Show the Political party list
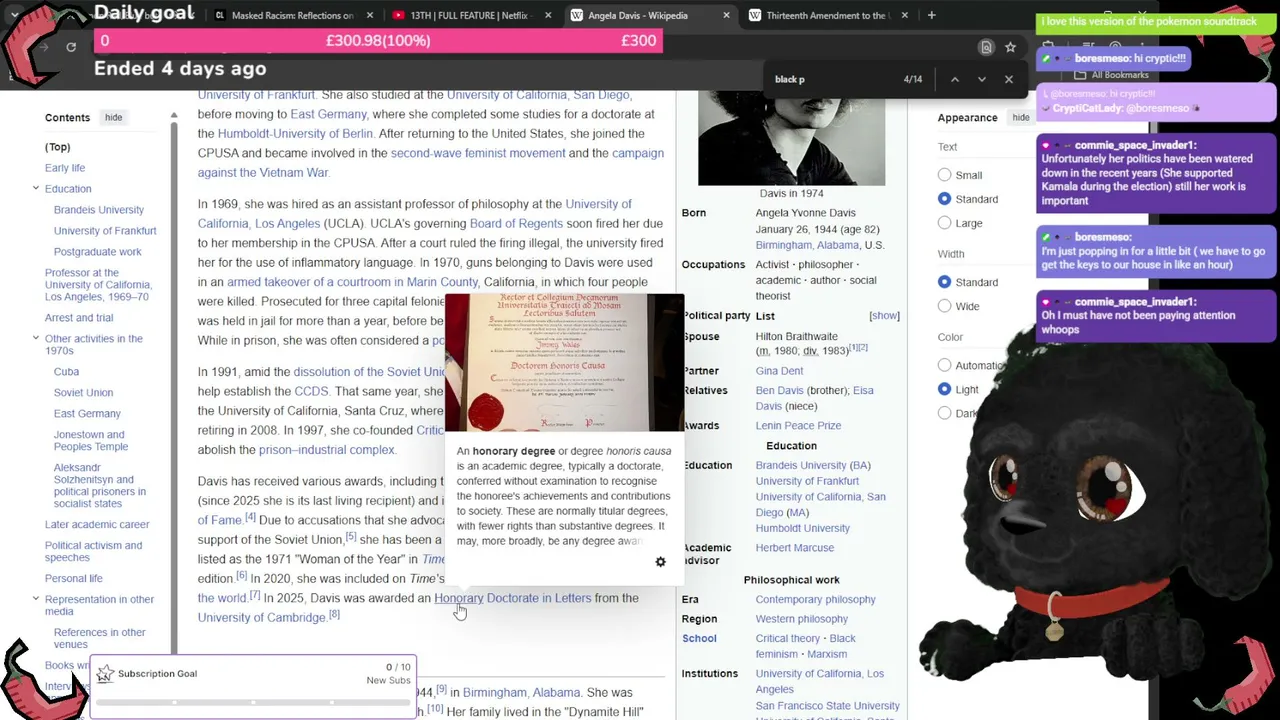1280x720 pixels. (884, 315)
